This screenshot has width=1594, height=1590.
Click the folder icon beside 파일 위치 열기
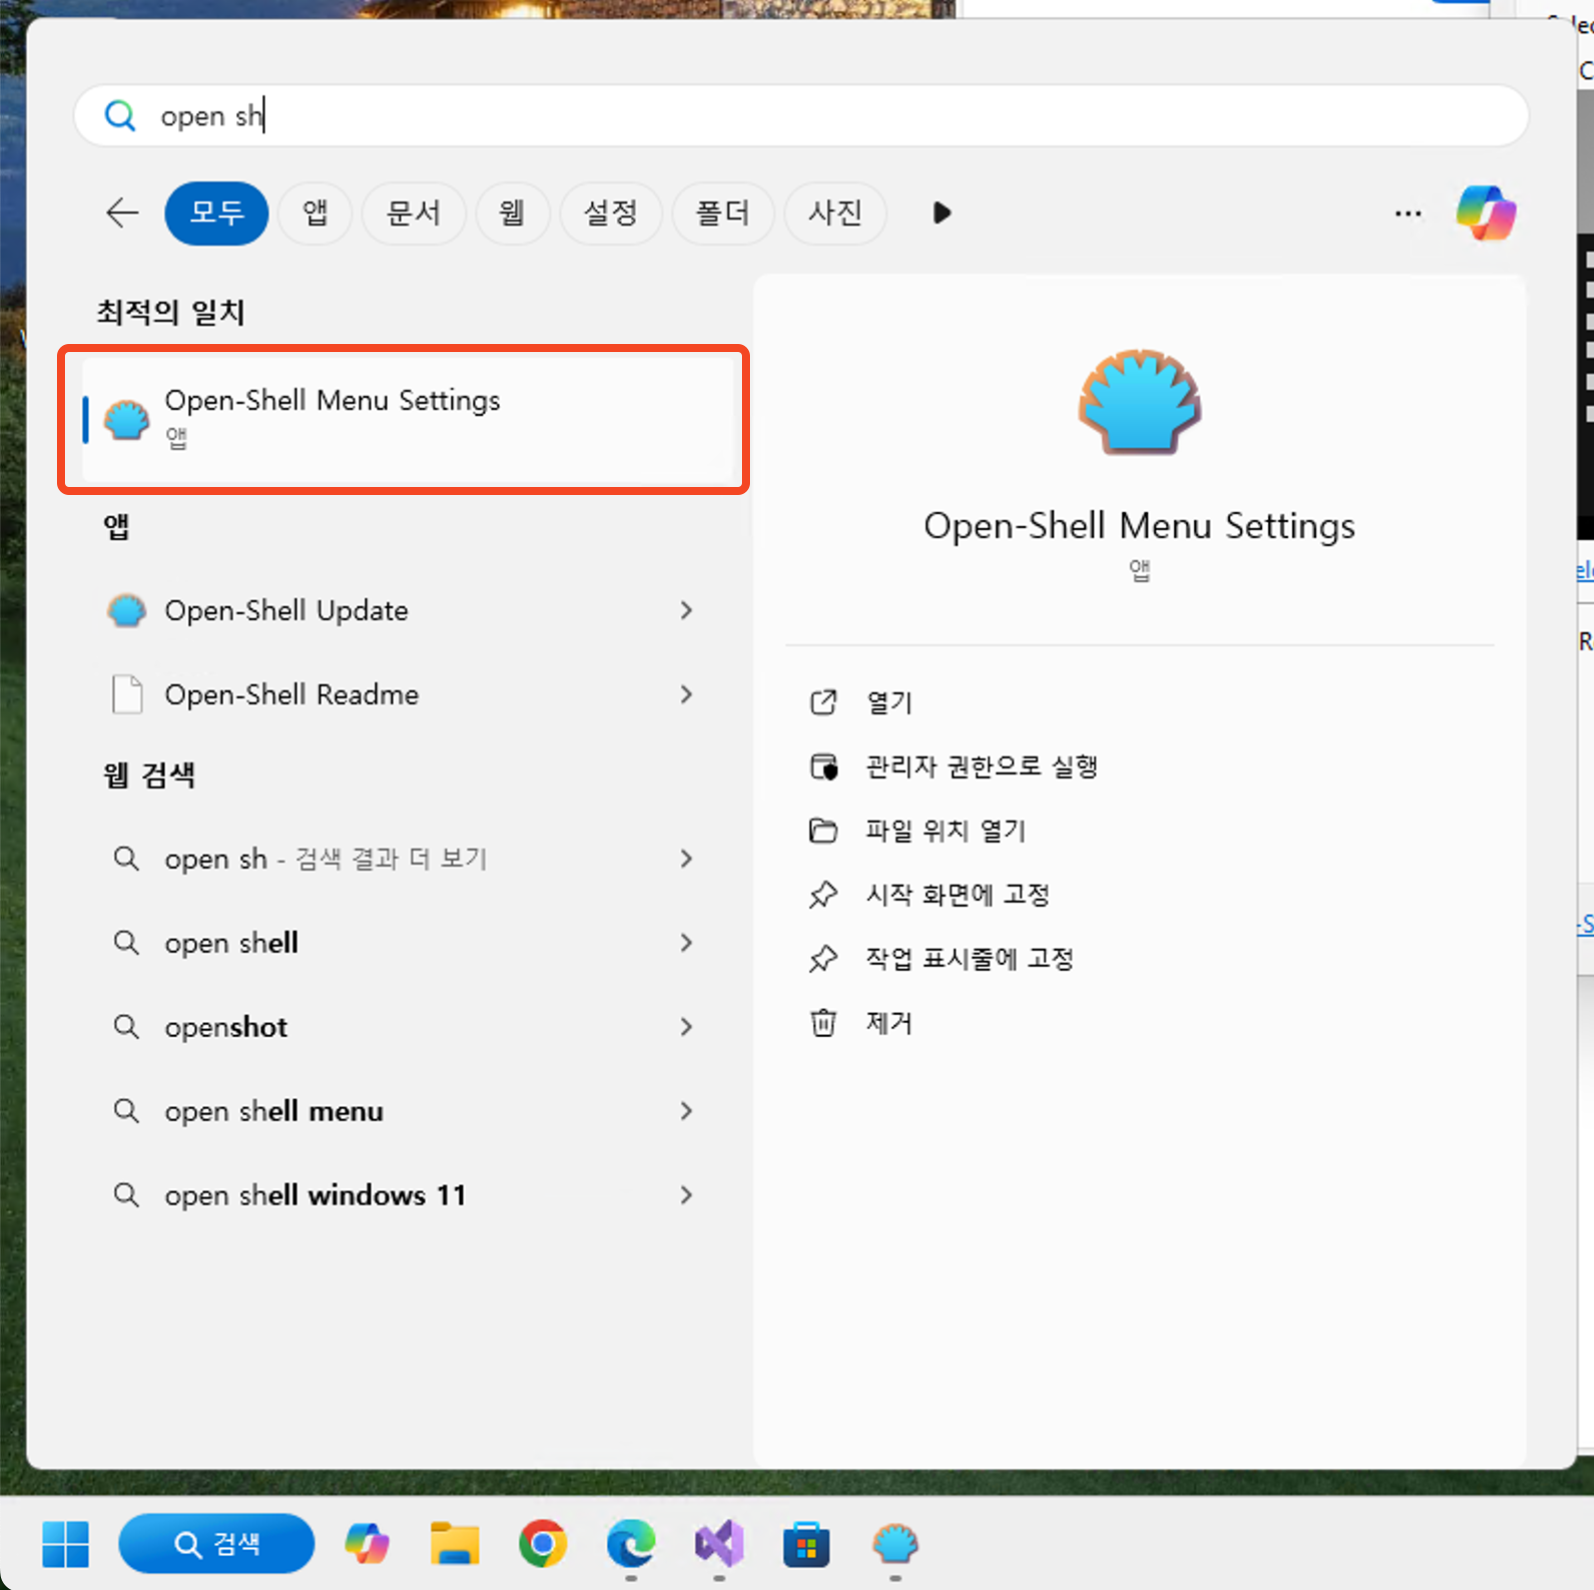point(823,830)
